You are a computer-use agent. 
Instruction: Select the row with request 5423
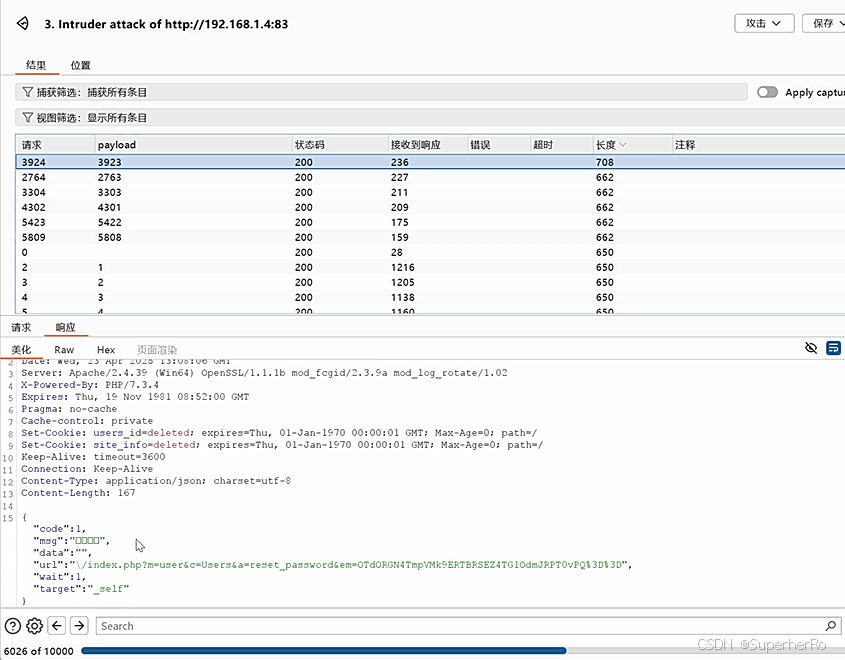click(x=430, y=223)
